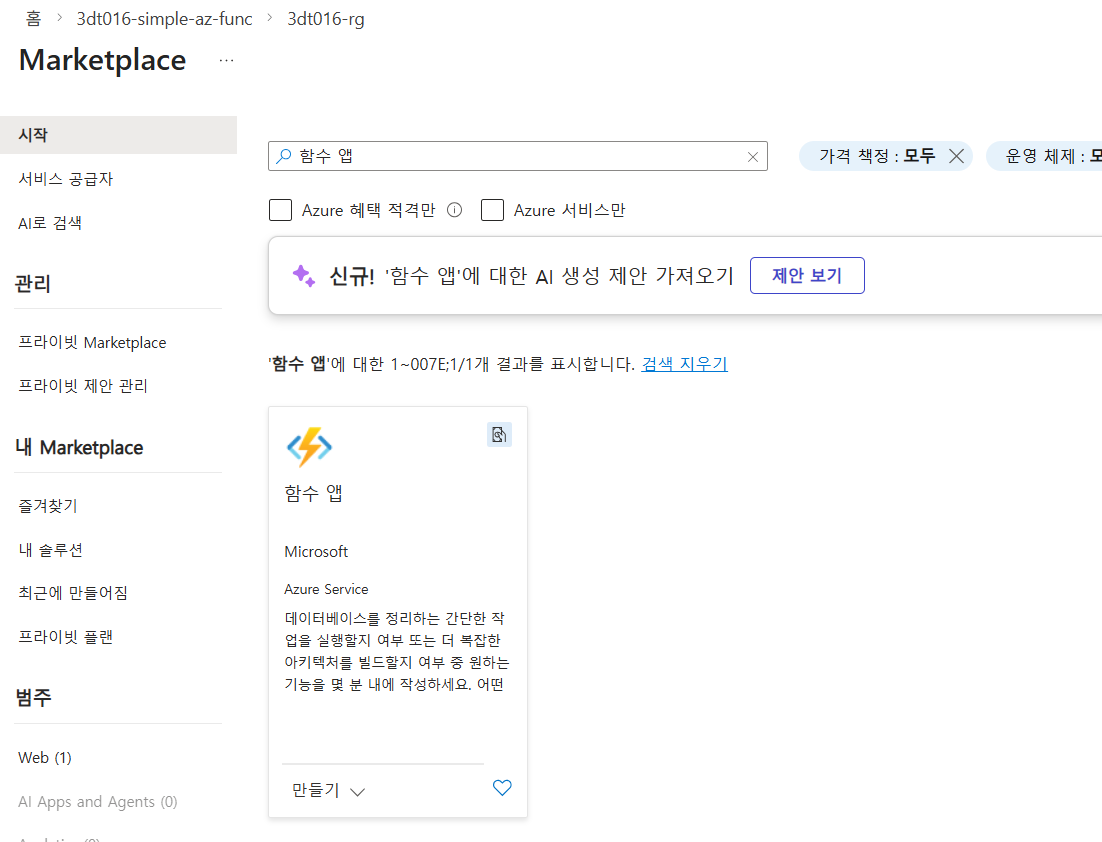Select the Web (1) category
This screenshot has width=1102, height=842.
click(45, 758)
